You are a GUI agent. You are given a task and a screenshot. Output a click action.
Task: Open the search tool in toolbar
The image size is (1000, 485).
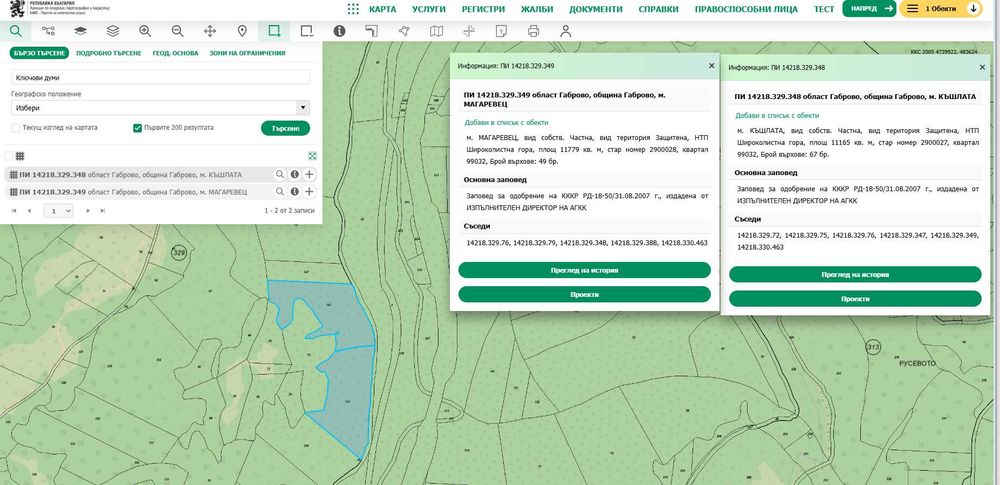click(16, 31)
